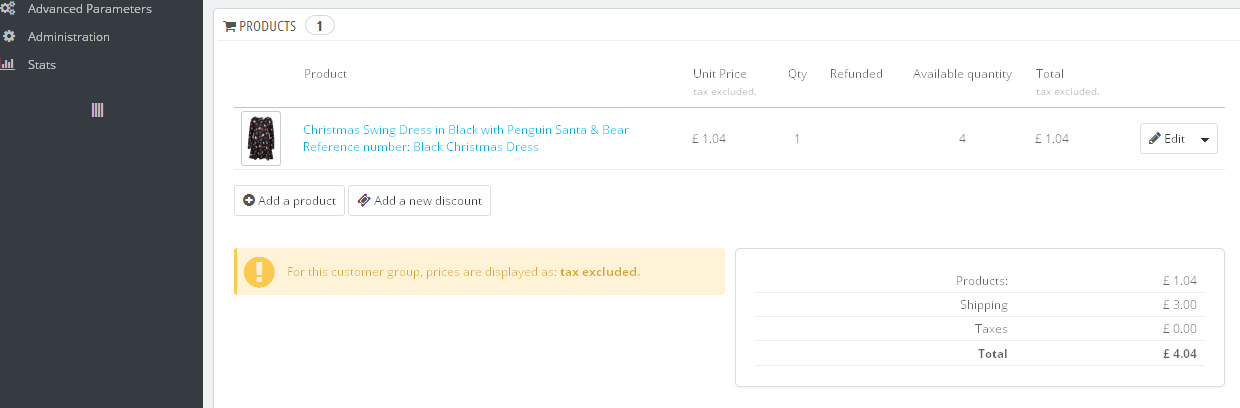The width and height of the screenshot is (1240, 408).
Task: Click the ticket icon on Add discount
Action: pos(364,201)
